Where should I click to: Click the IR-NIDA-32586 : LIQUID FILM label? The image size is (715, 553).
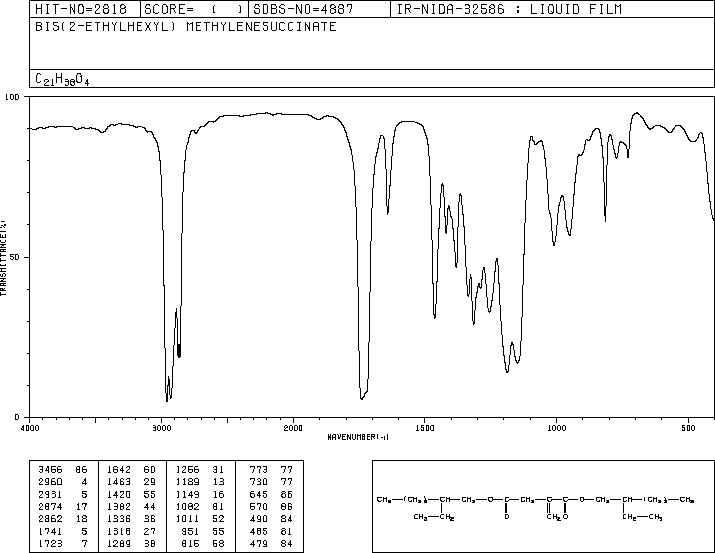click(x=509, y=9)
